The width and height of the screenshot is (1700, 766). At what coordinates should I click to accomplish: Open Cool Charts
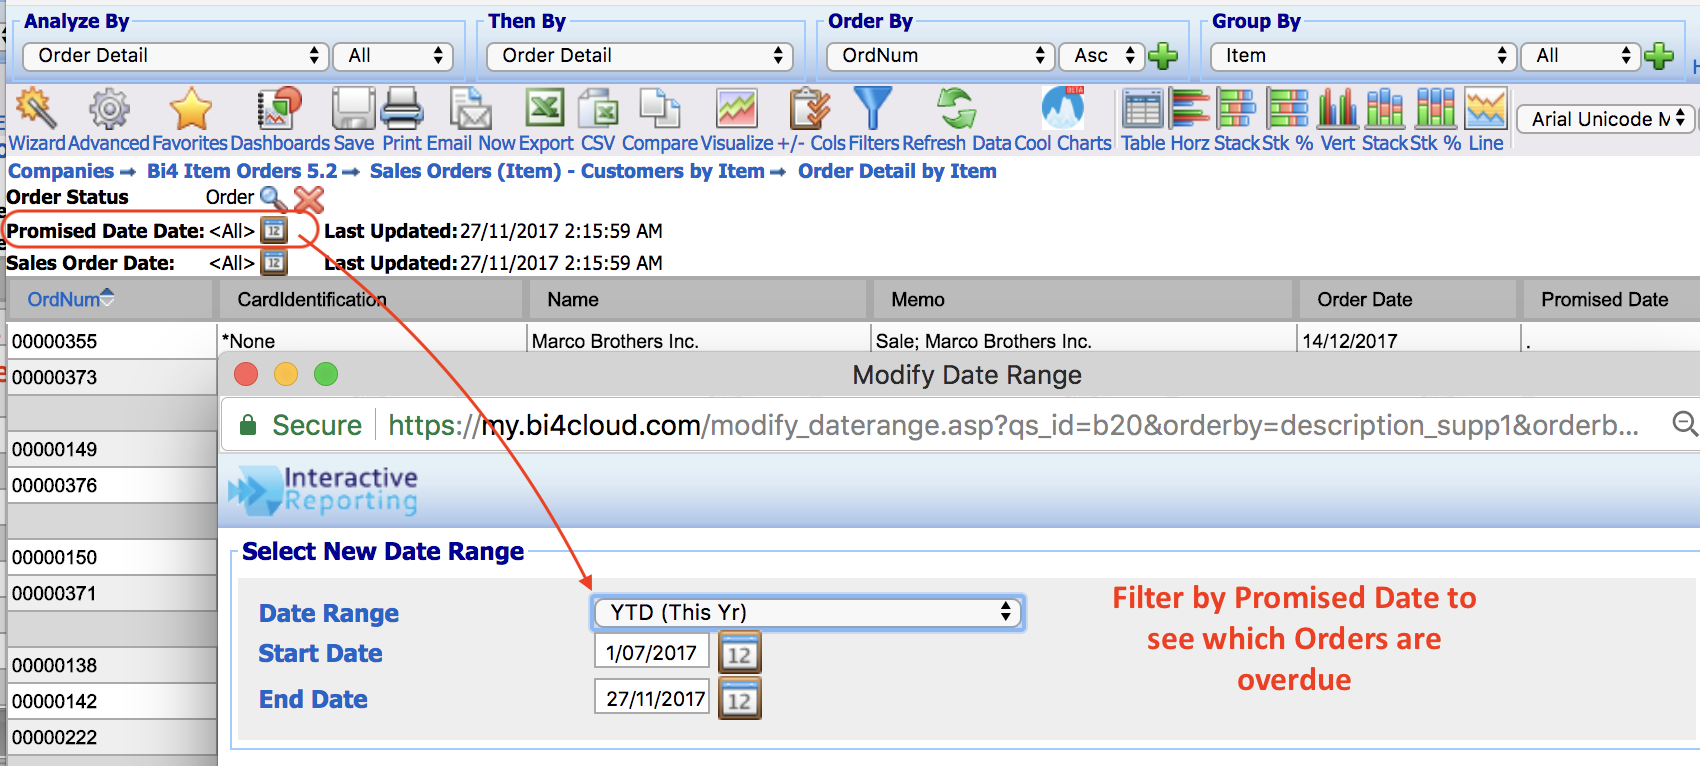1062,108
